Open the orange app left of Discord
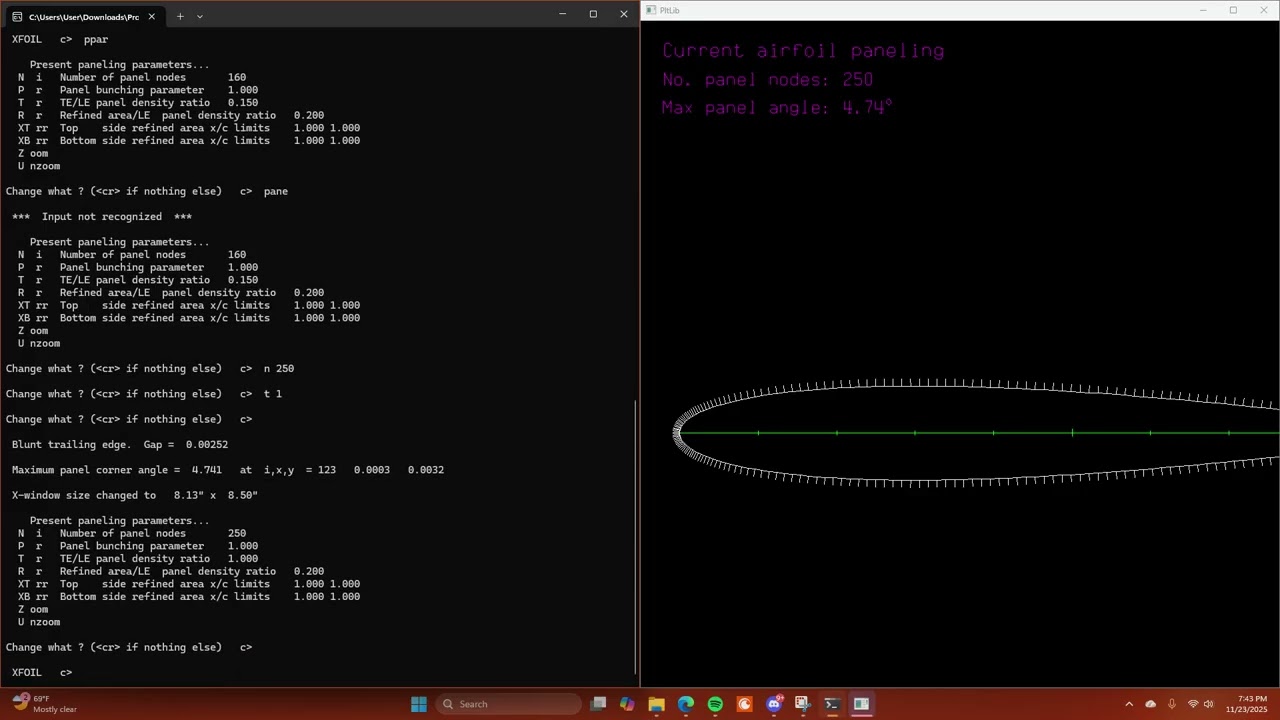Image resolution: width=1280 pixels, height=720 pixels. [744, 704]
